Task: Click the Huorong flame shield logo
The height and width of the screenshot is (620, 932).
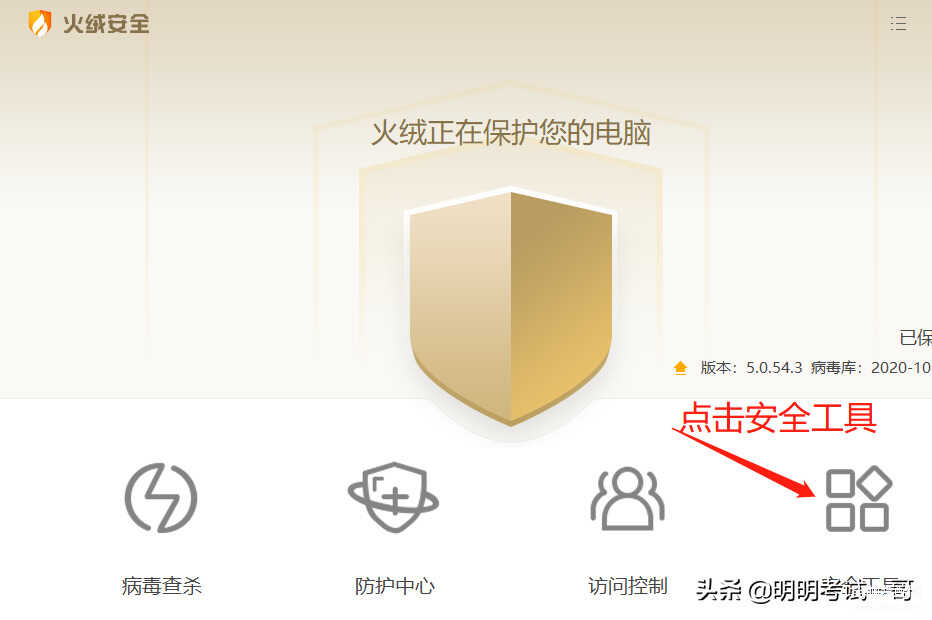Action: [x=40, y=24]
